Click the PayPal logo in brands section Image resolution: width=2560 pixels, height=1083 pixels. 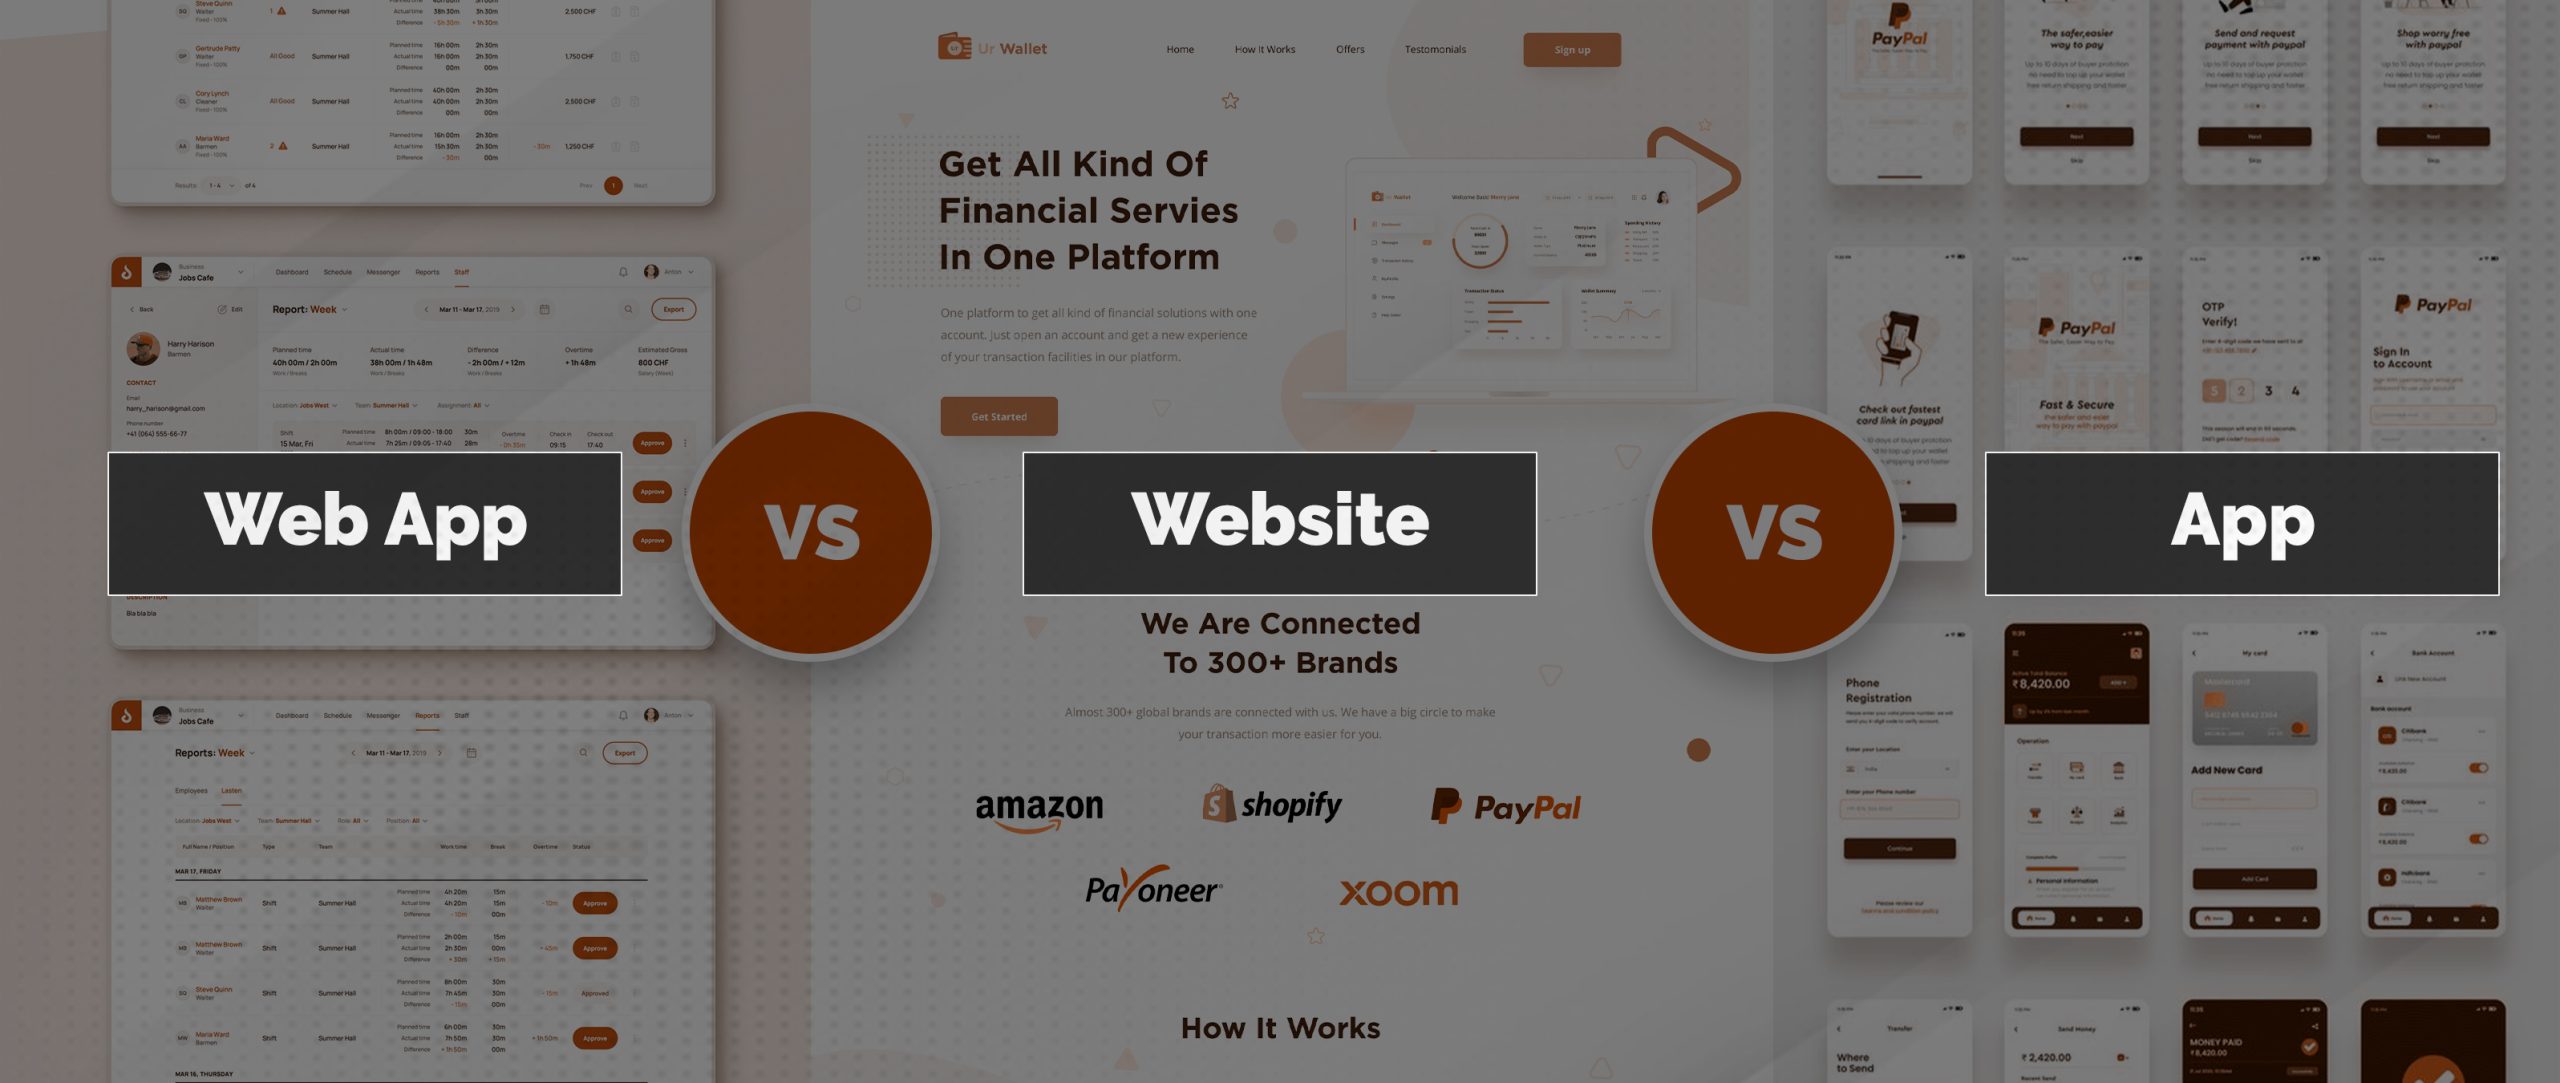[x=1502, y=804]
